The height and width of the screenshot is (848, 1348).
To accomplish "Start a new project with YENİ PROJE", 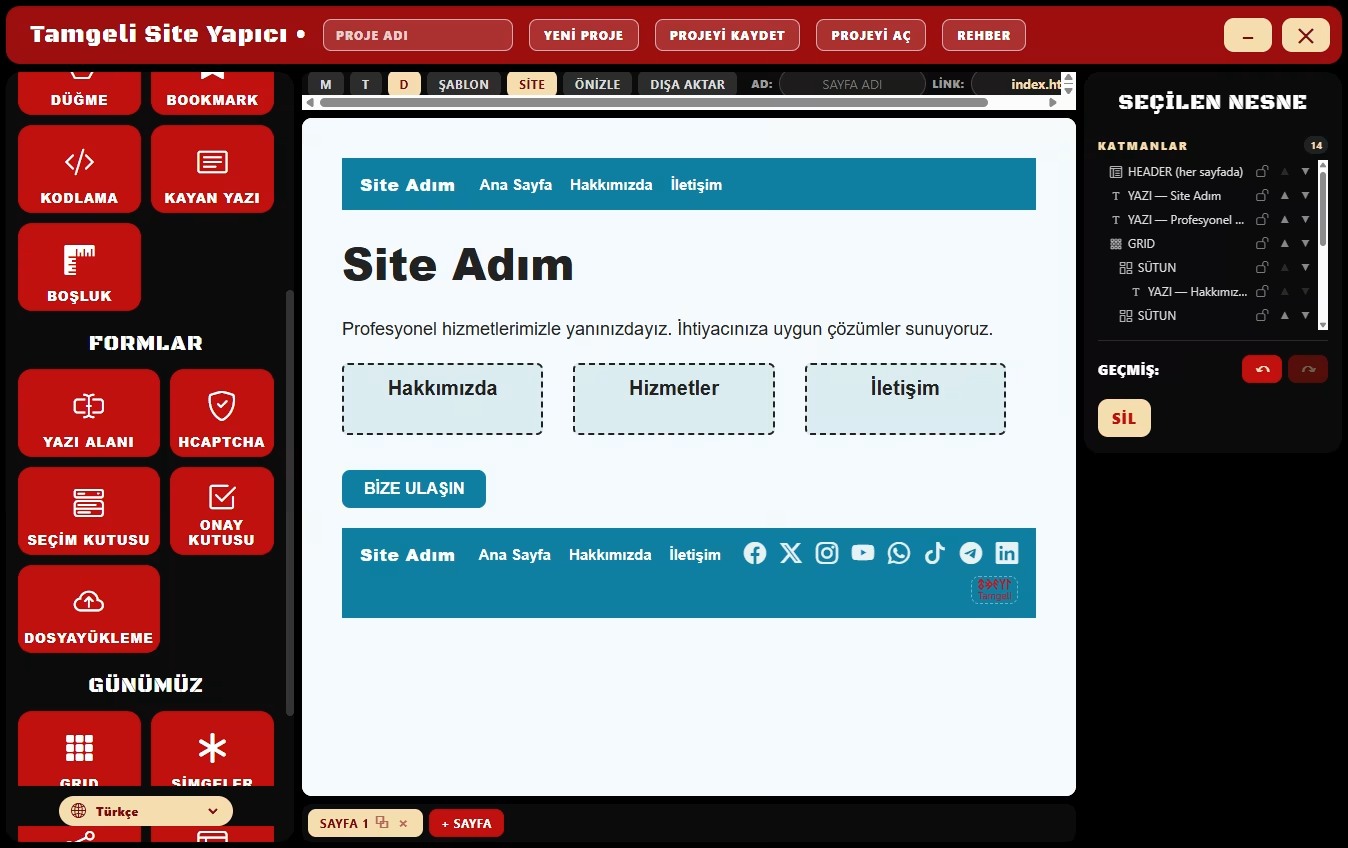I will pos(583,35).
